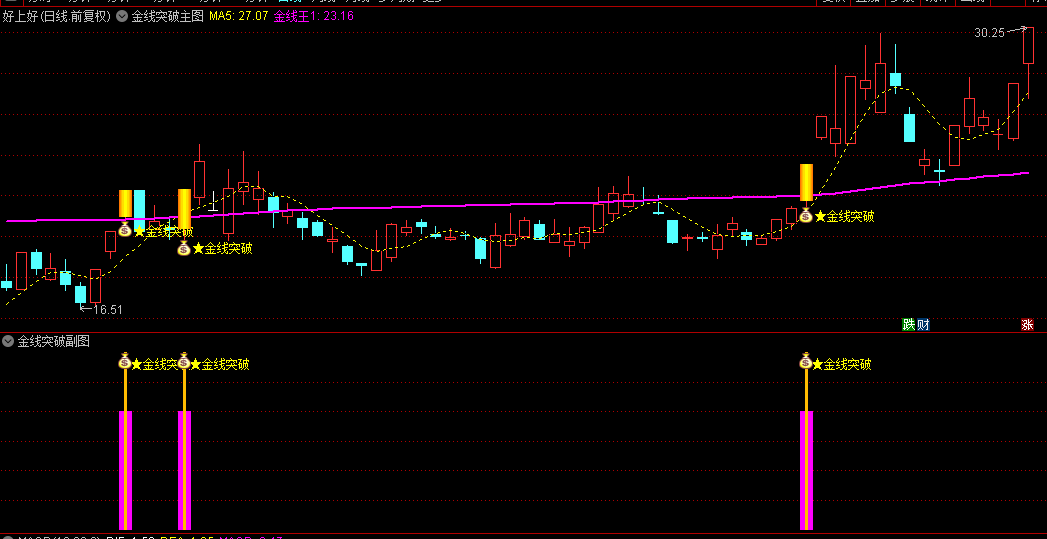This screenshot has width=1047, height=539.
Task: Click leftmost money bag icon in sub-chart
Action: pos(125,361)
